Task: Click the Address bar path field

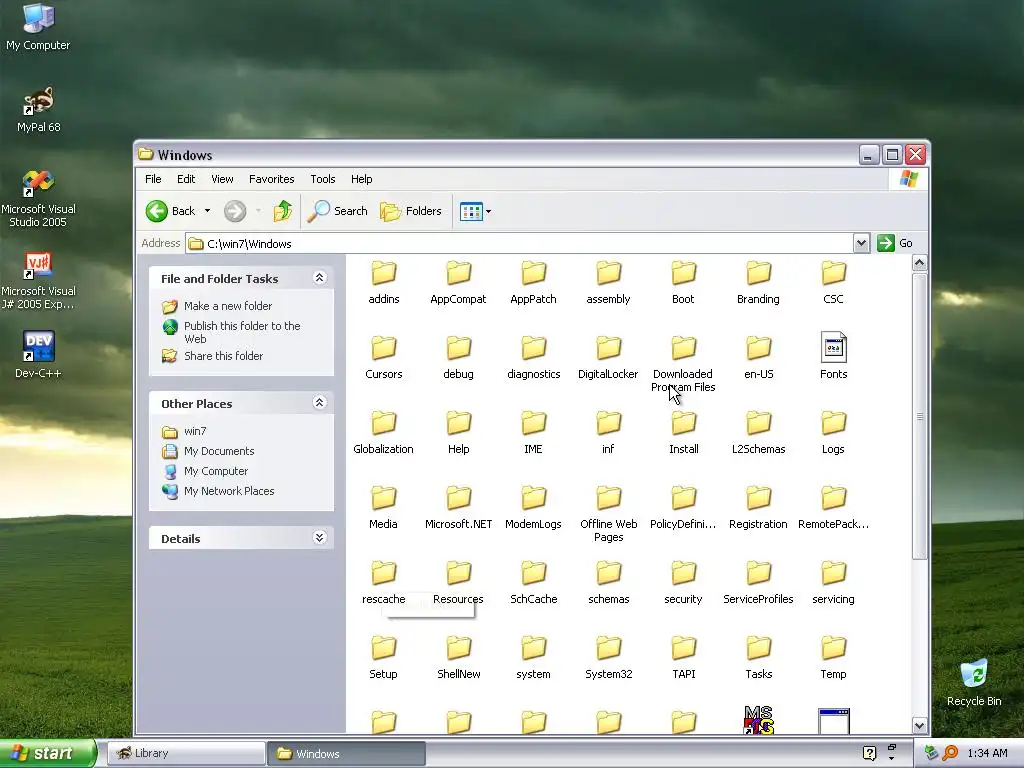Action: pos(520,244)
